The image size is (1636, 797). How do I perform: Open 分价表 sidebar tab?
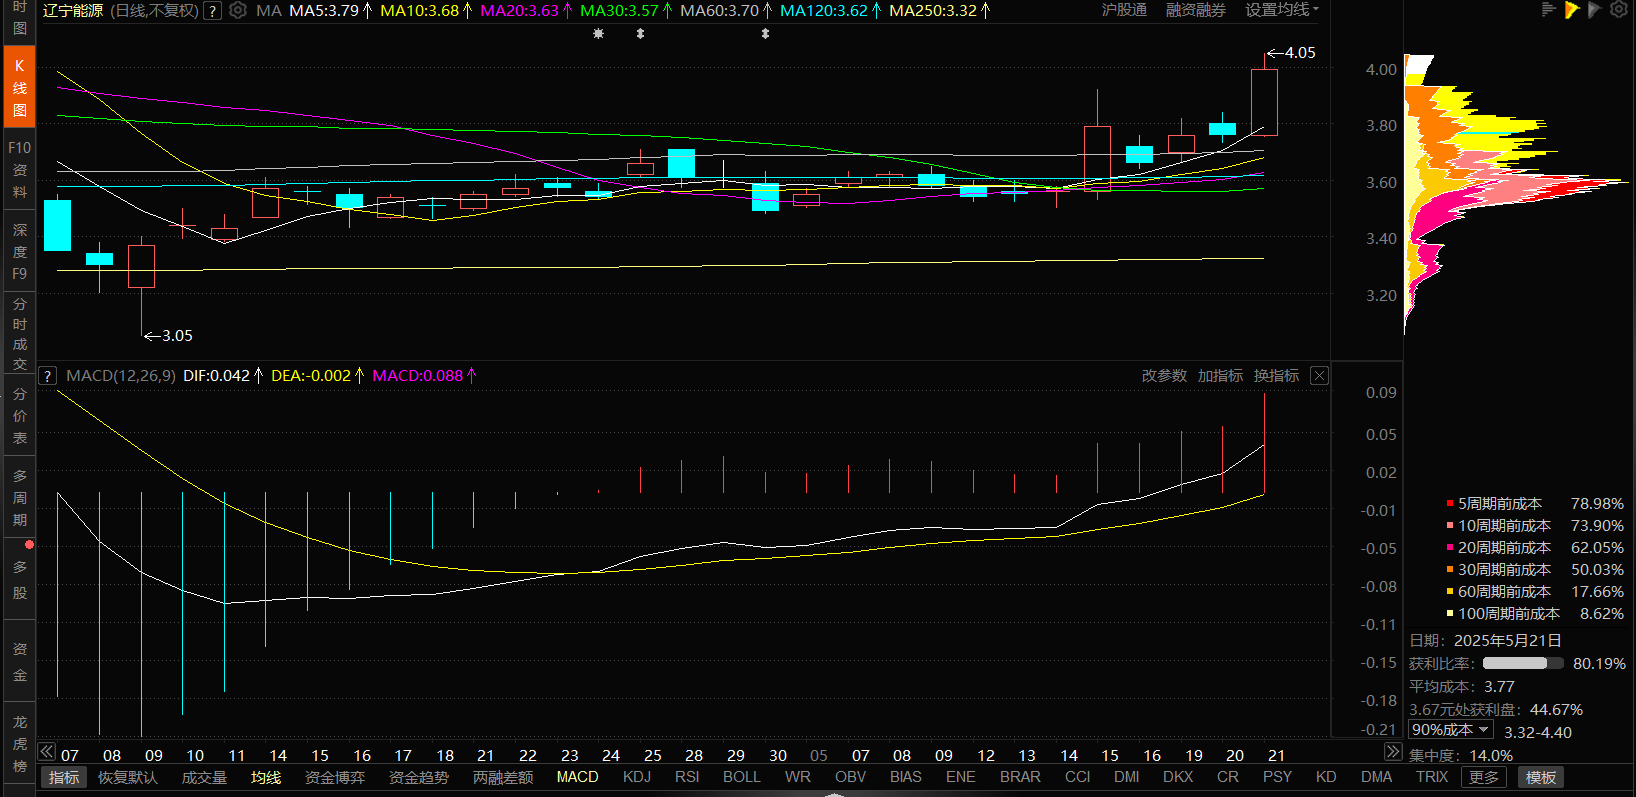[x=19, y=416]
